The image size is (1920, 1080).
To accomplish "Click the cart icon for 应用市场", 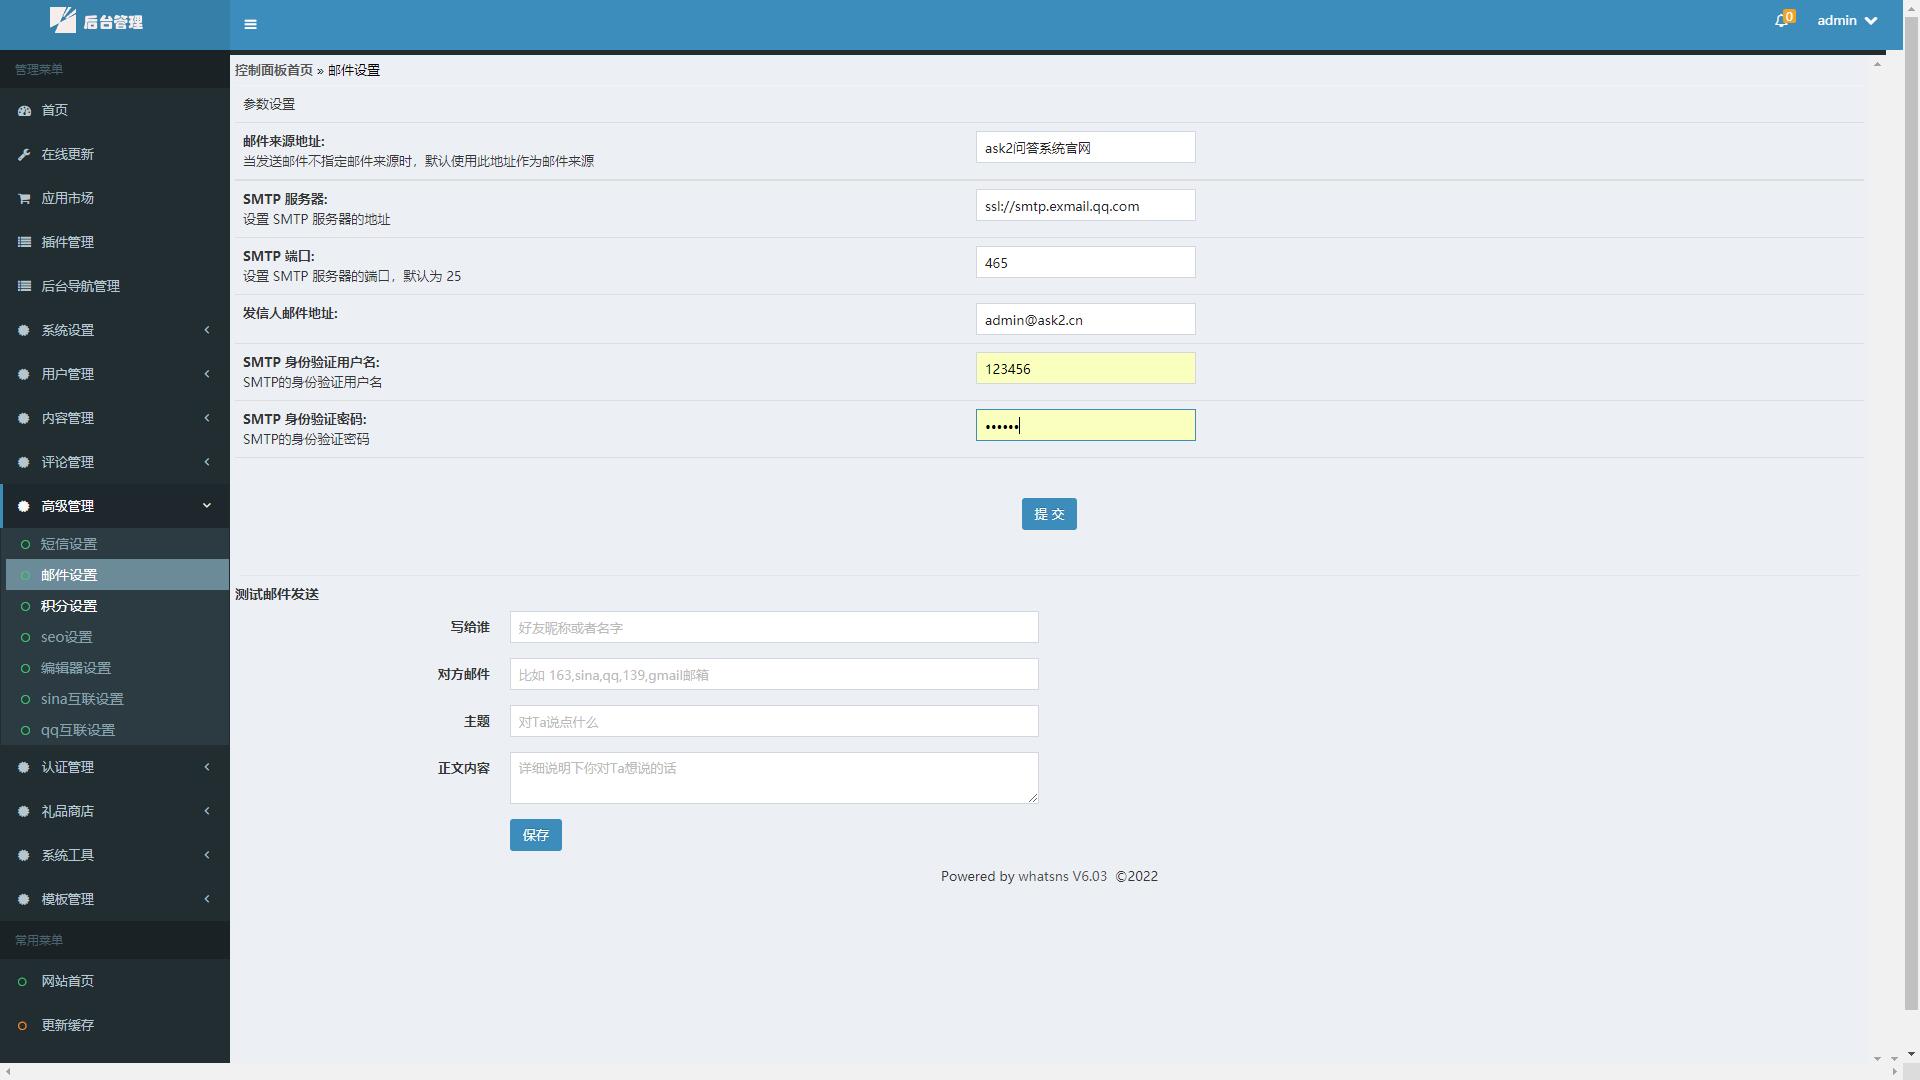I will (24, 198).
